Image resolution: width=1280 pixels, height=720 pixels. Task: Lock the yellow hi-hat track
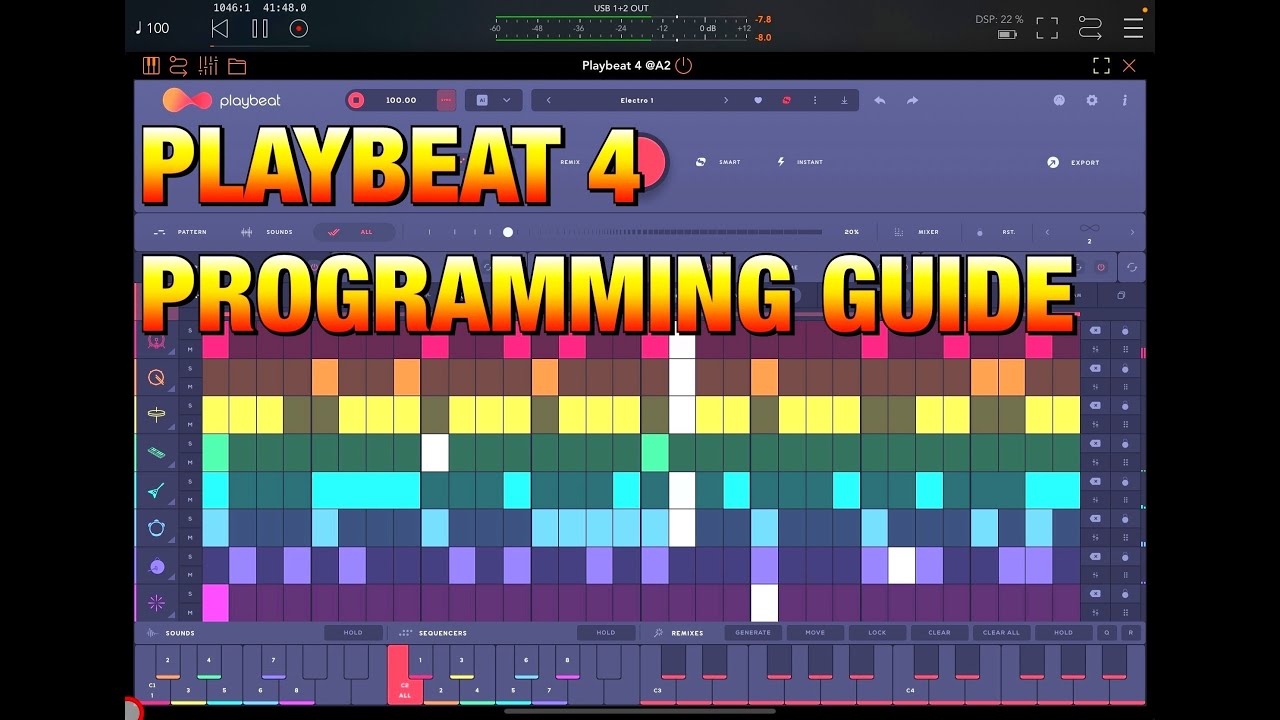pyautogui.click(x=1125, y=406)
